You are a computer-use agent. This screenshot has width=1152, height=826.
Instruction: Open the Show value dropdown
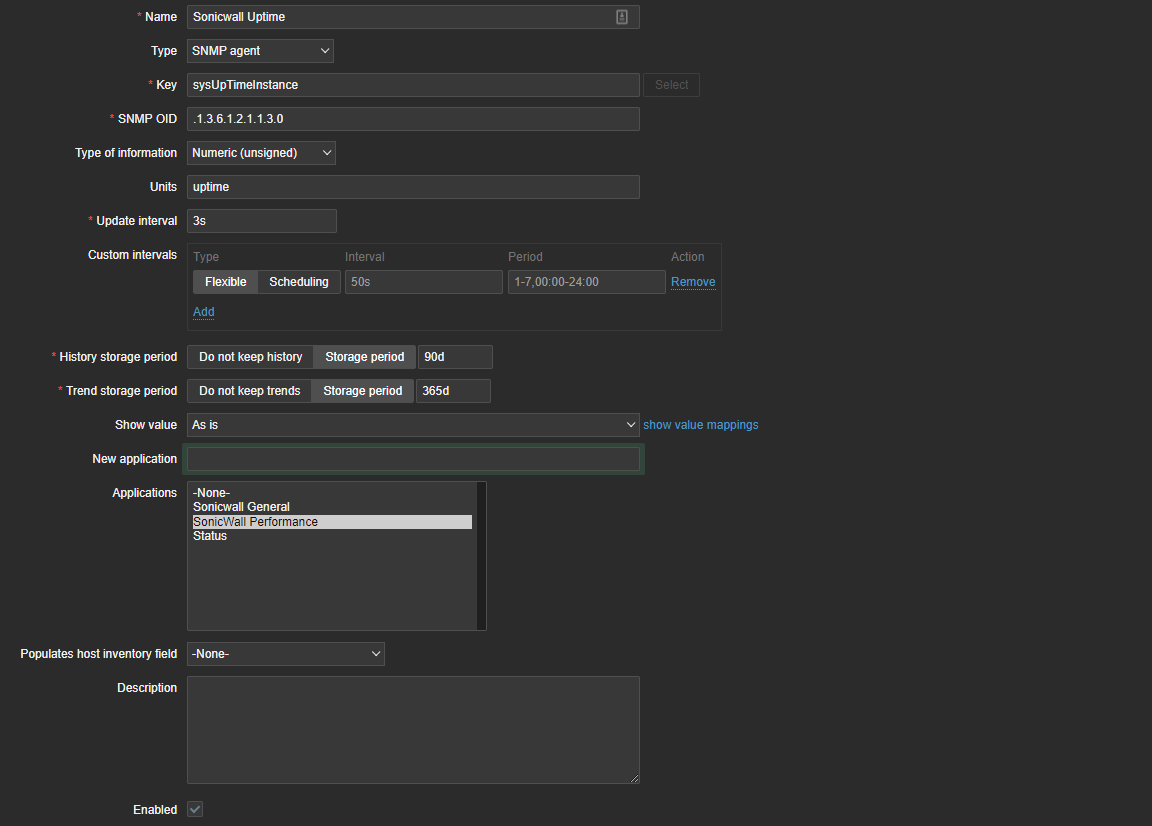[x=413, y=425]
